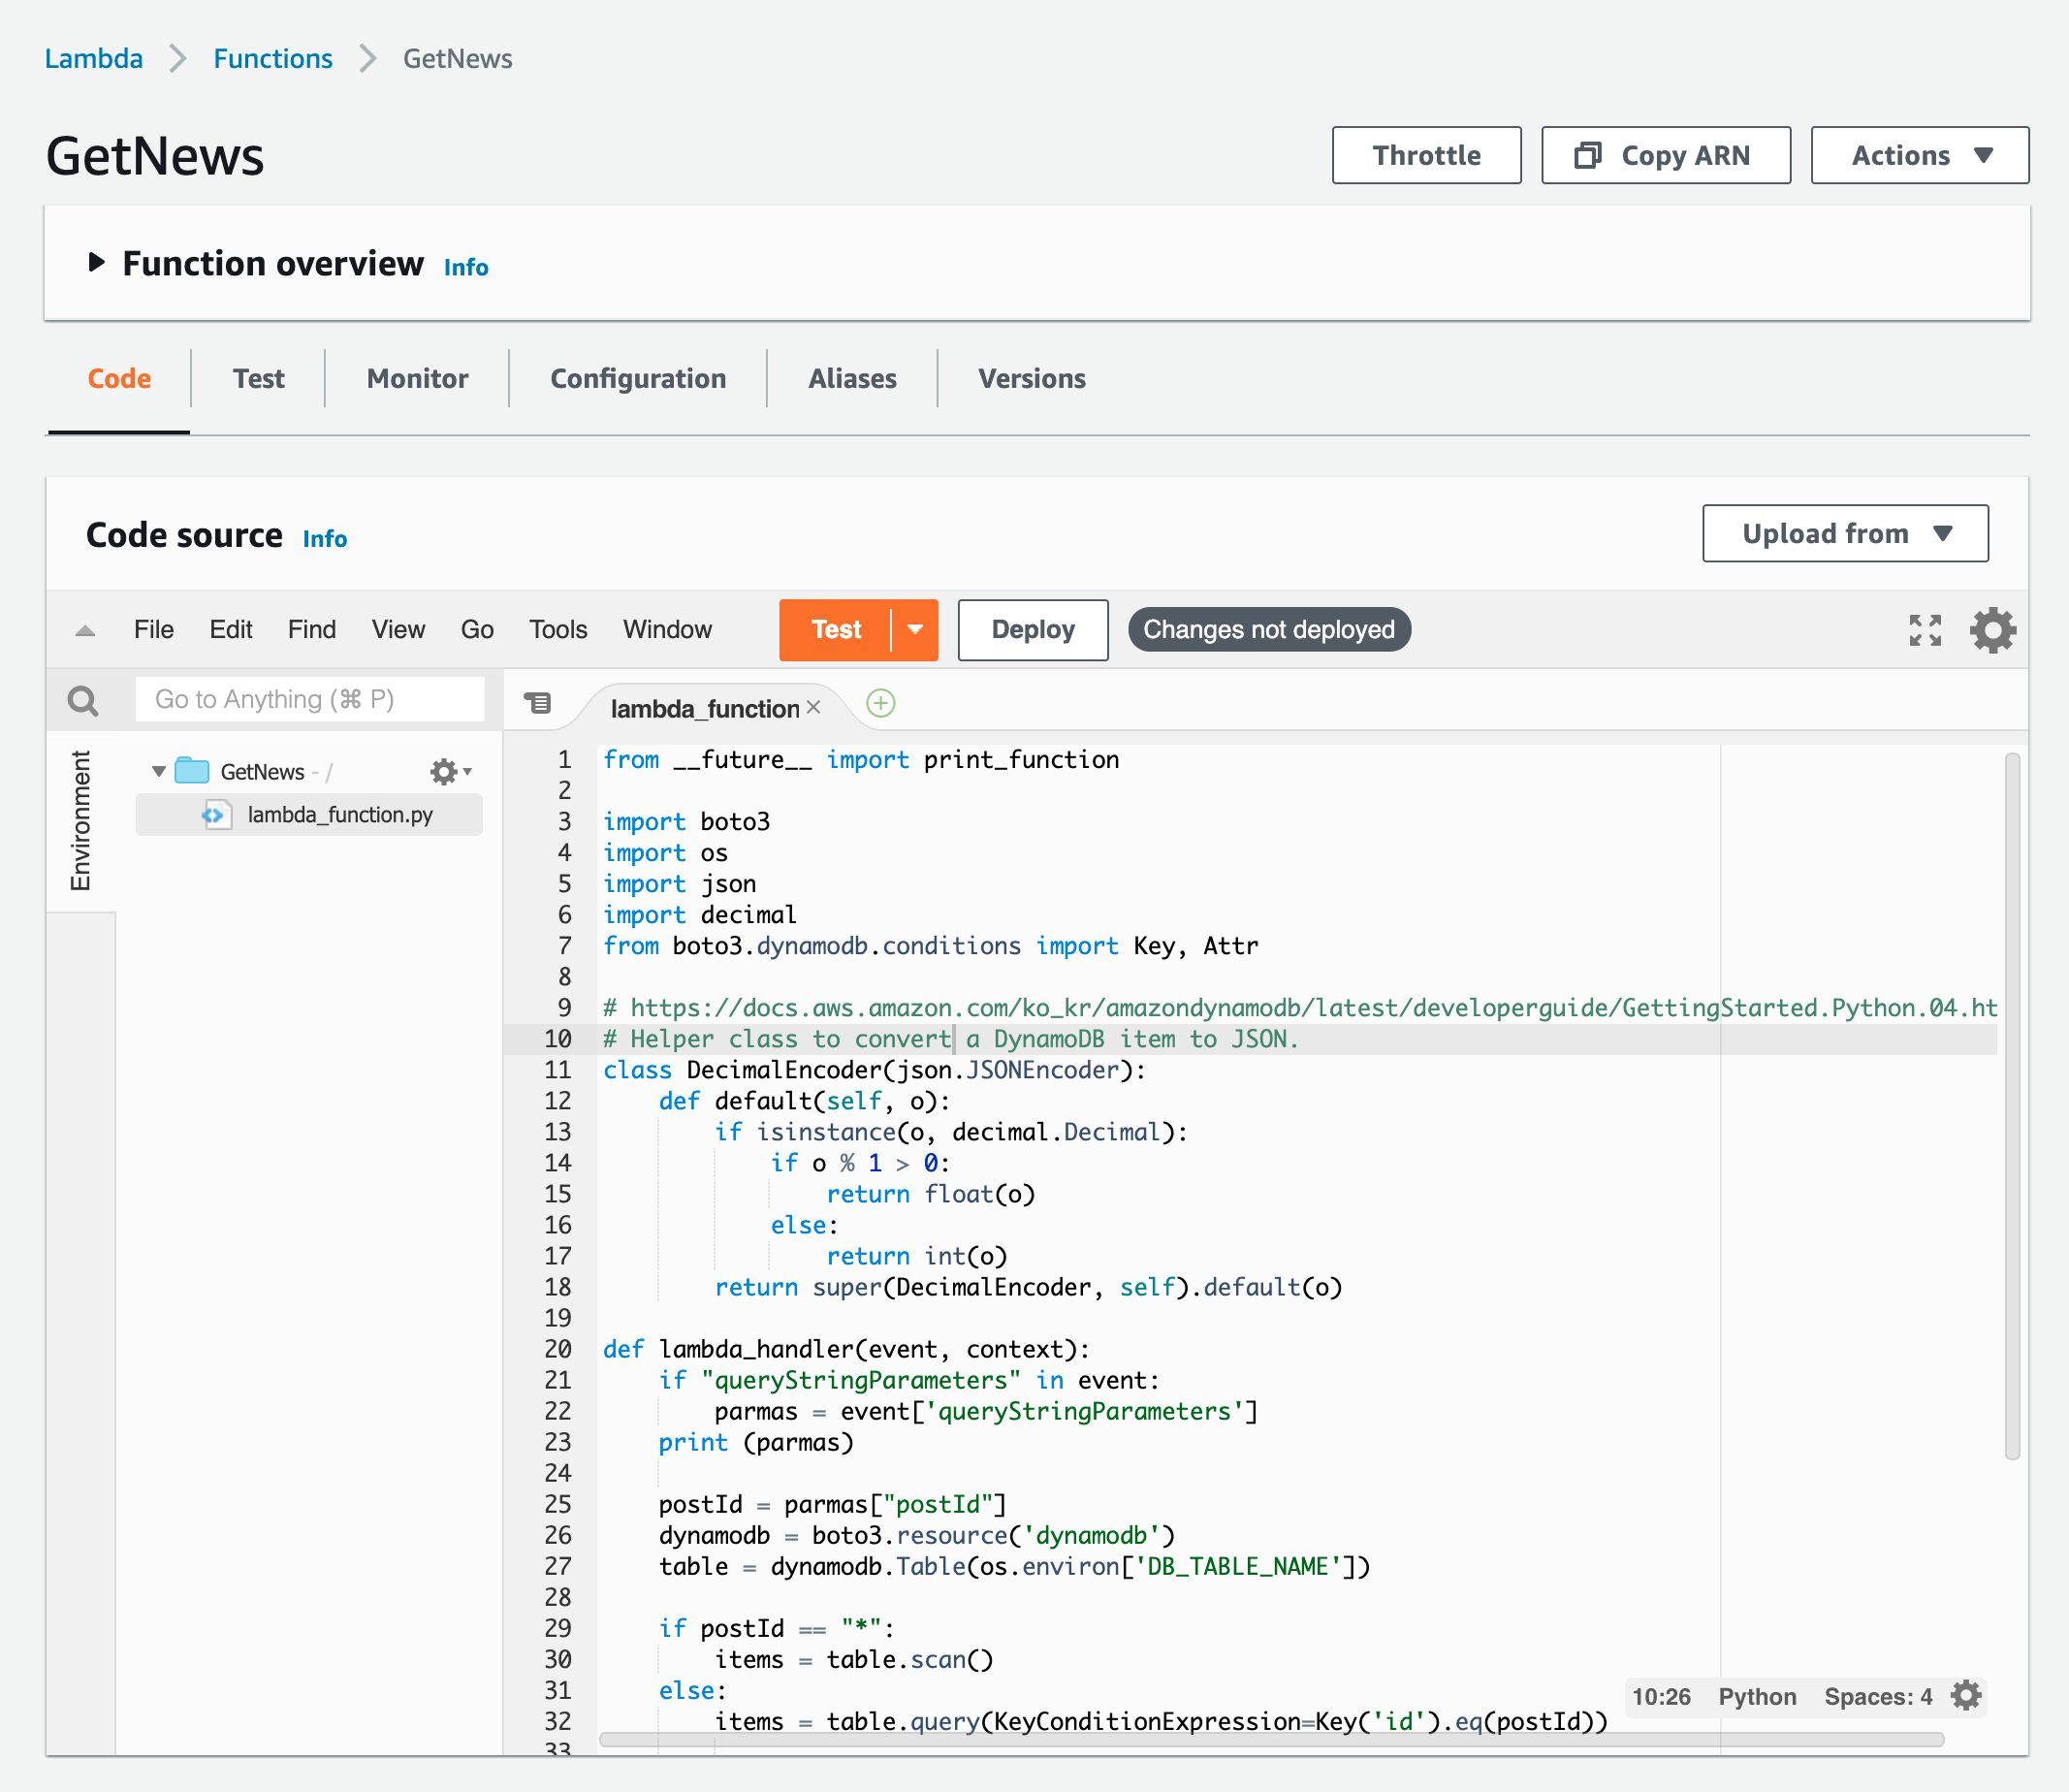The width and height of the screenshot is (2069, 1792).
Task: Open the Configuration tab
Action: (638, 379)
